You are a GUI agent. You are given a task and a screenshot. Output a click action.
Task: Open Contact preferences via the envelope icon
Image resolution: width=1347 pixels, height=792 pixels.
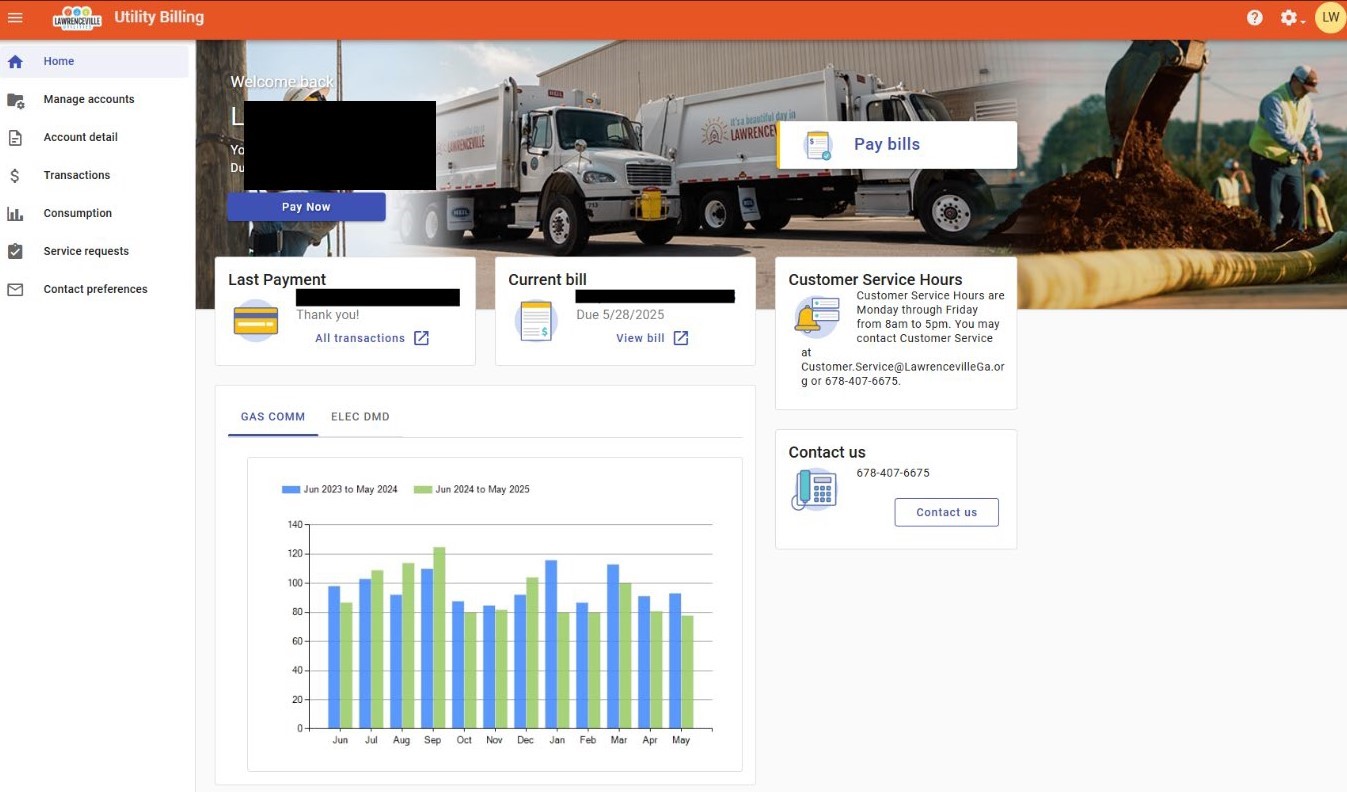click(x=14, y=289)
